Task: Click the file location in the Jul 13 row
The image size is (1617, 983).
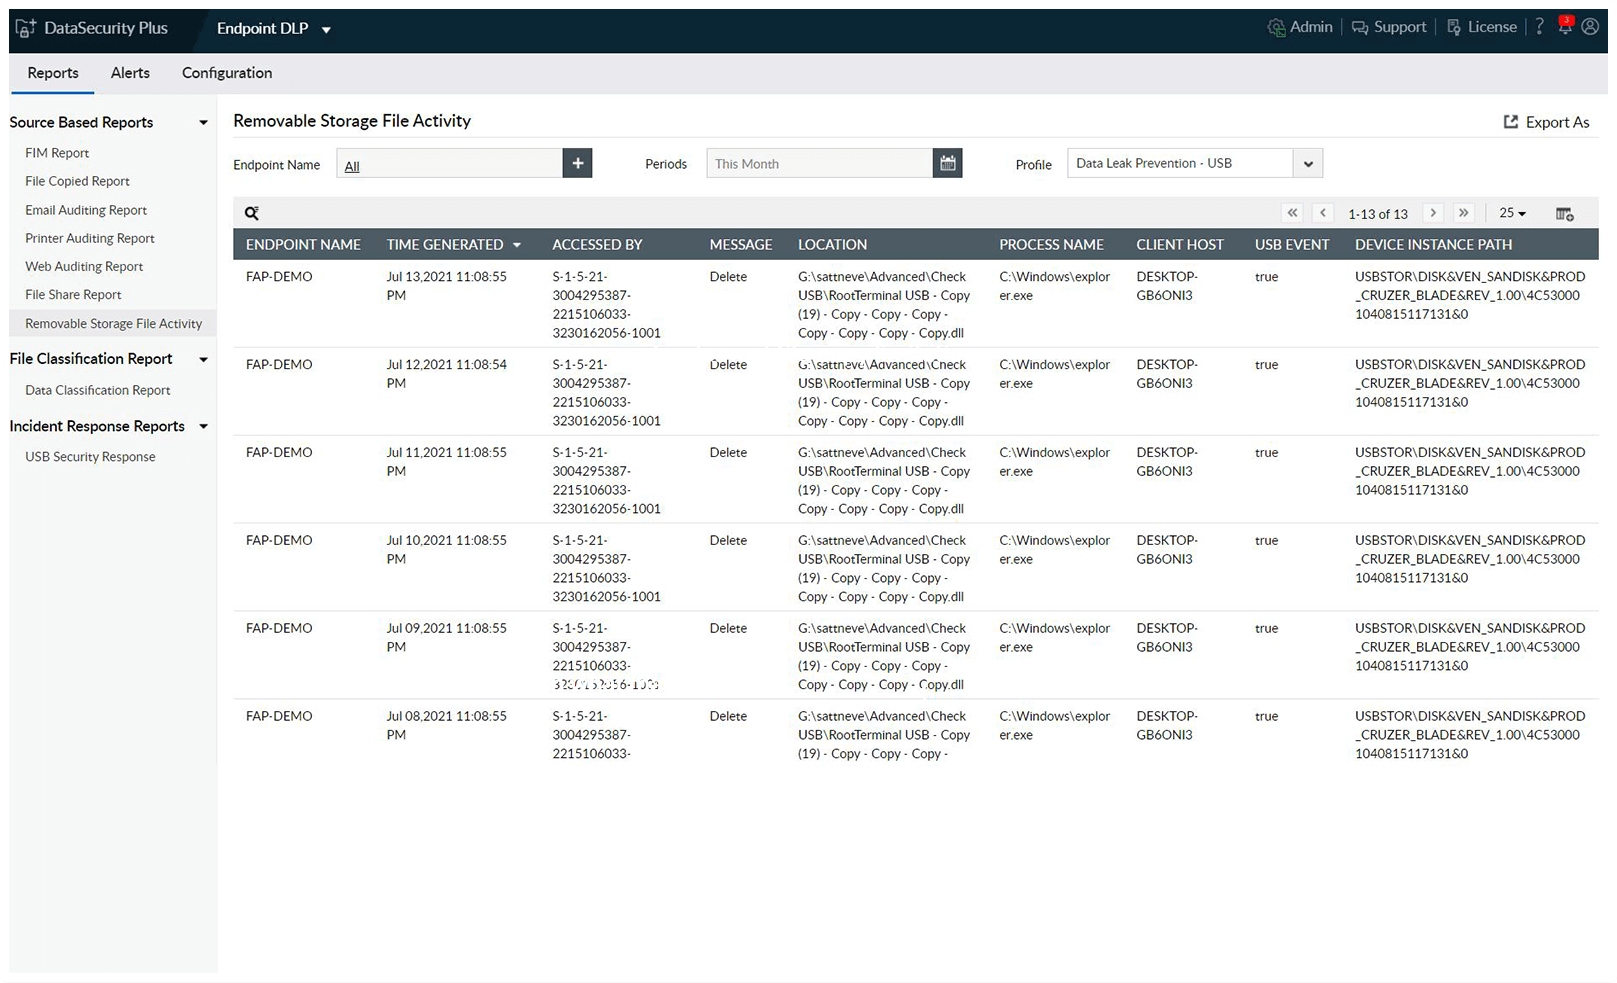Action: point(884,305)
